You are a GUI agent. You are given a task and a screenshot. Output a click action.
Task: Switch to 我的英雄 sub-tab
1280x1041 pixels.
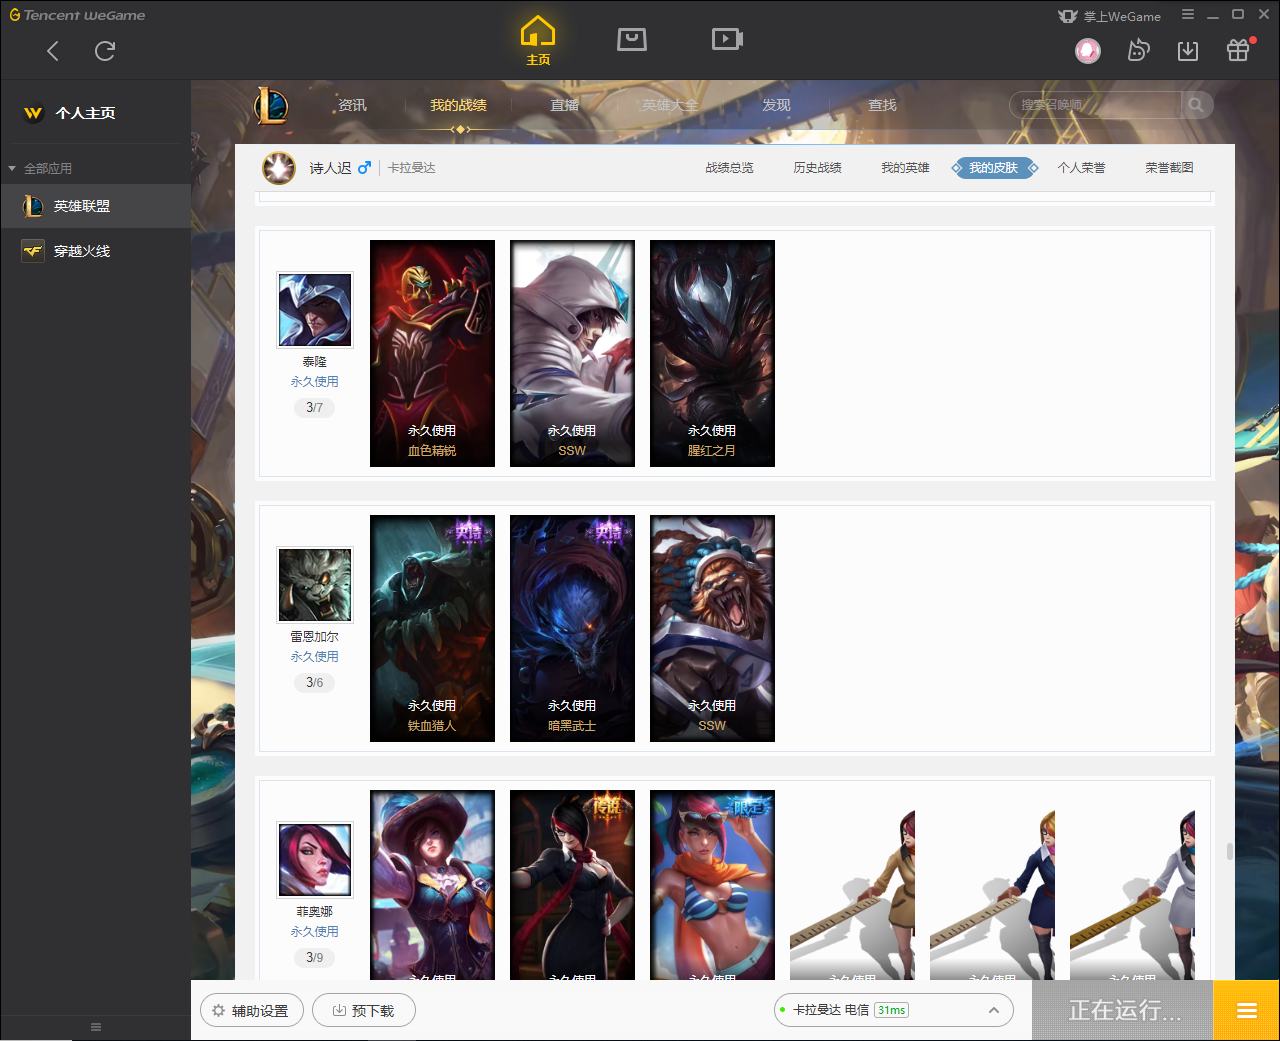pos(905,168)
